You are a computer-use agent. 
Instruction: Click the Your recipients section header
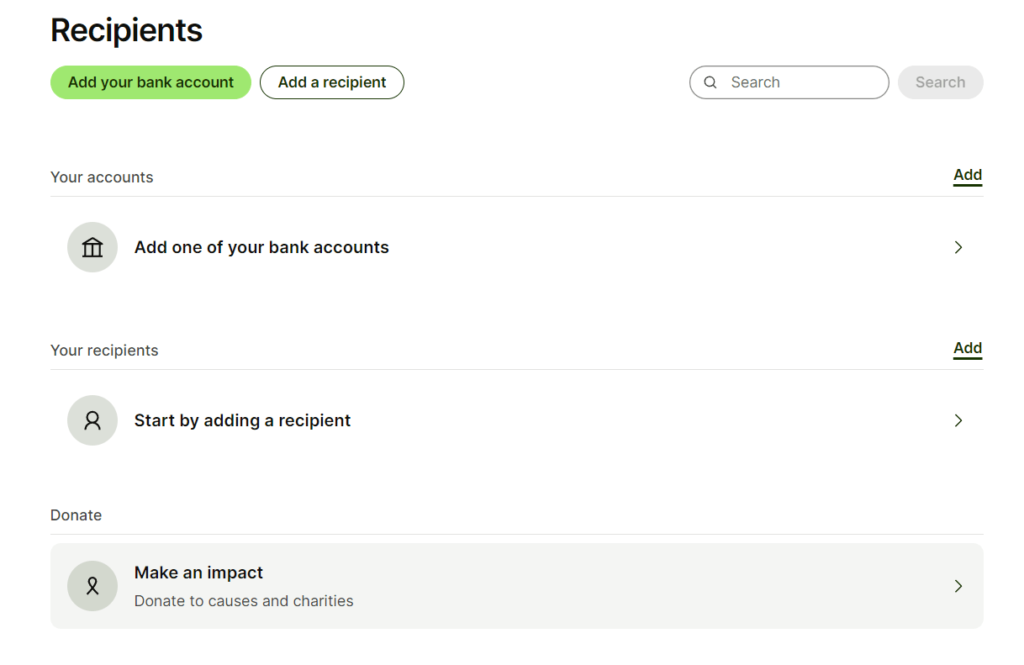[104, 350]
